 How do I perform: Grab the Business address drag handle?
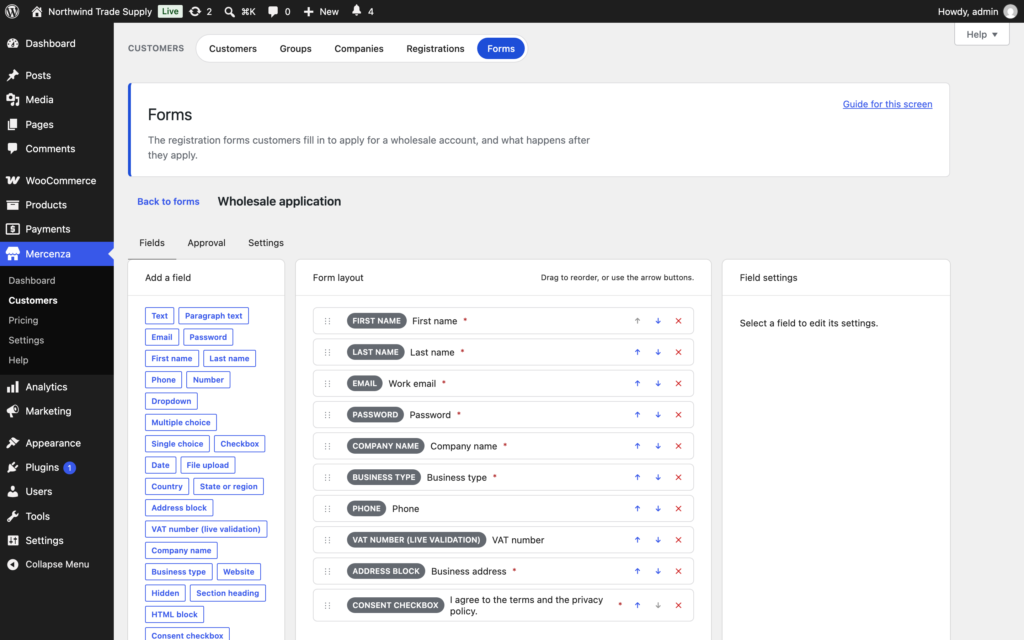[x=328, y=571]
